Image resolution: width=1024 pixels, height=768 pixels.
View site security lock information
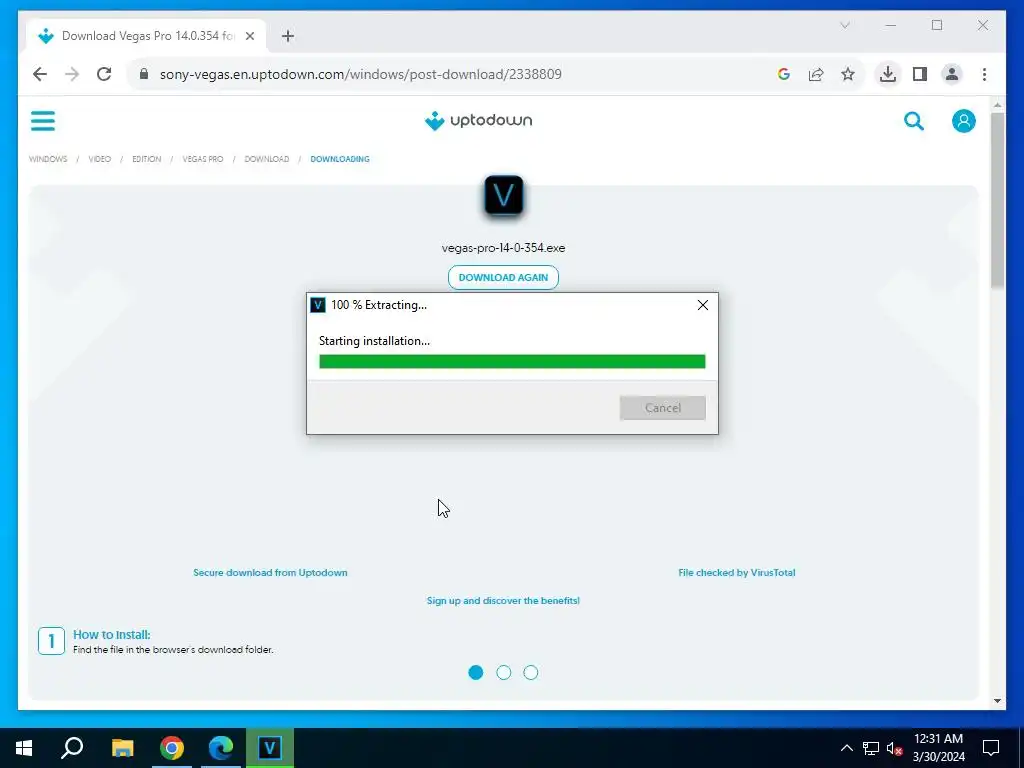[144, 74]
